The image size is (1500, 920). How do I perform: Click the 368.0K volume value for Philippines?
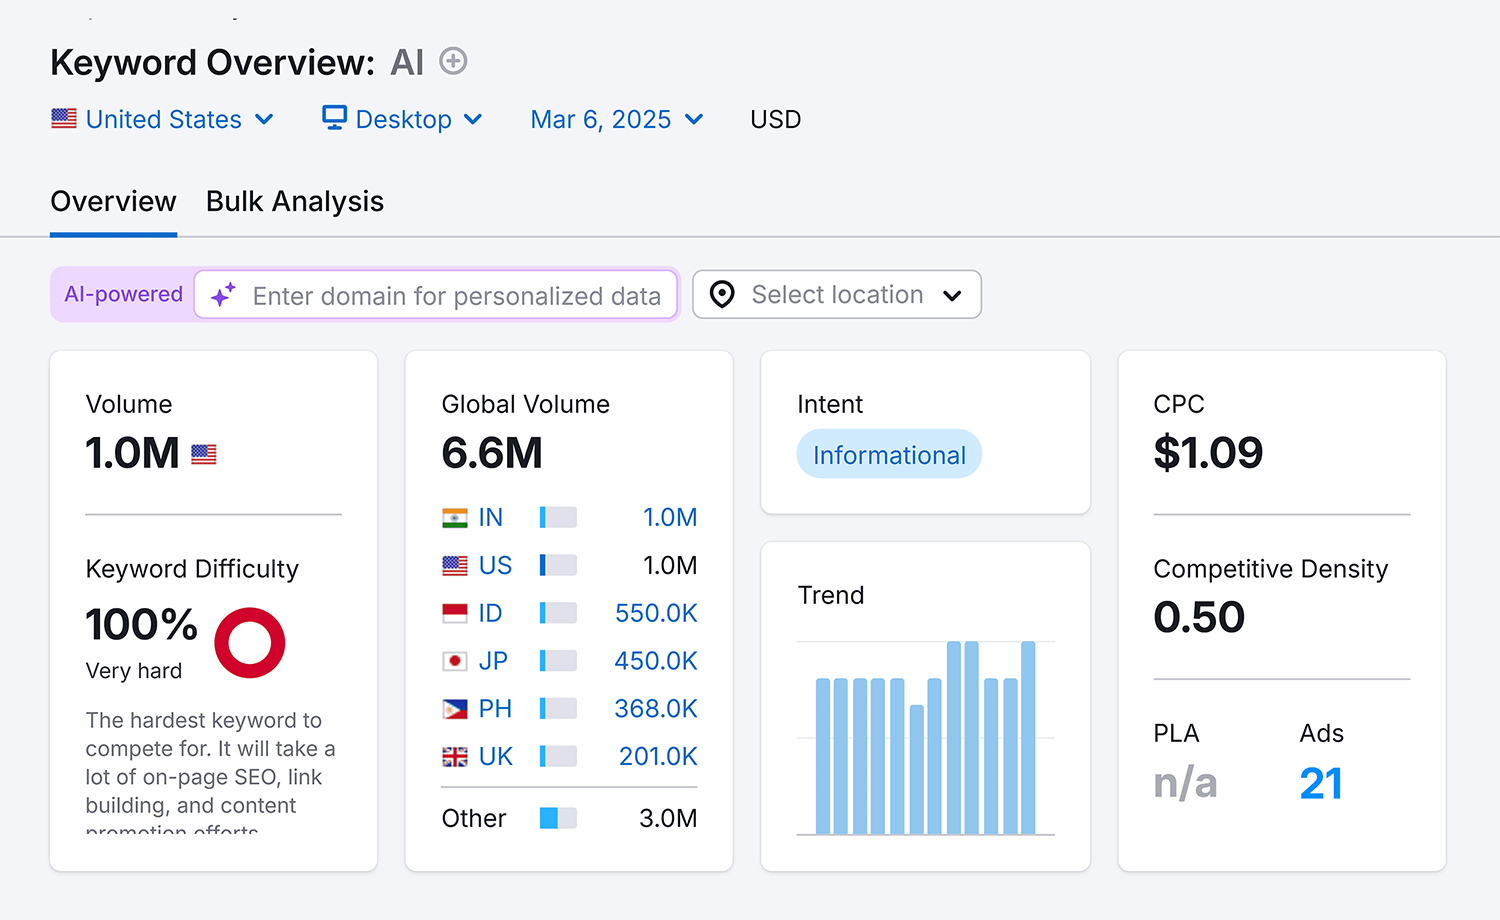click(x=656, y=709)
